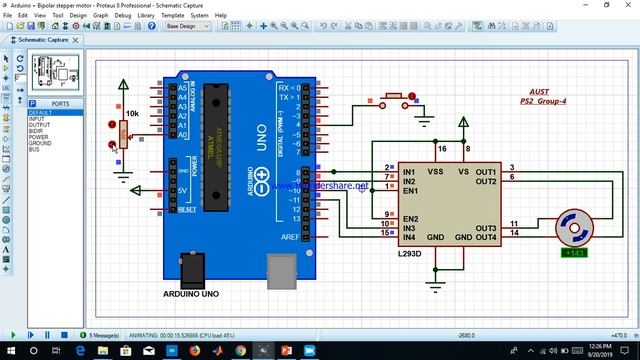Click the Search and Tag binoculars icon
Screen dimensions: 640x360
click(491, 26)
